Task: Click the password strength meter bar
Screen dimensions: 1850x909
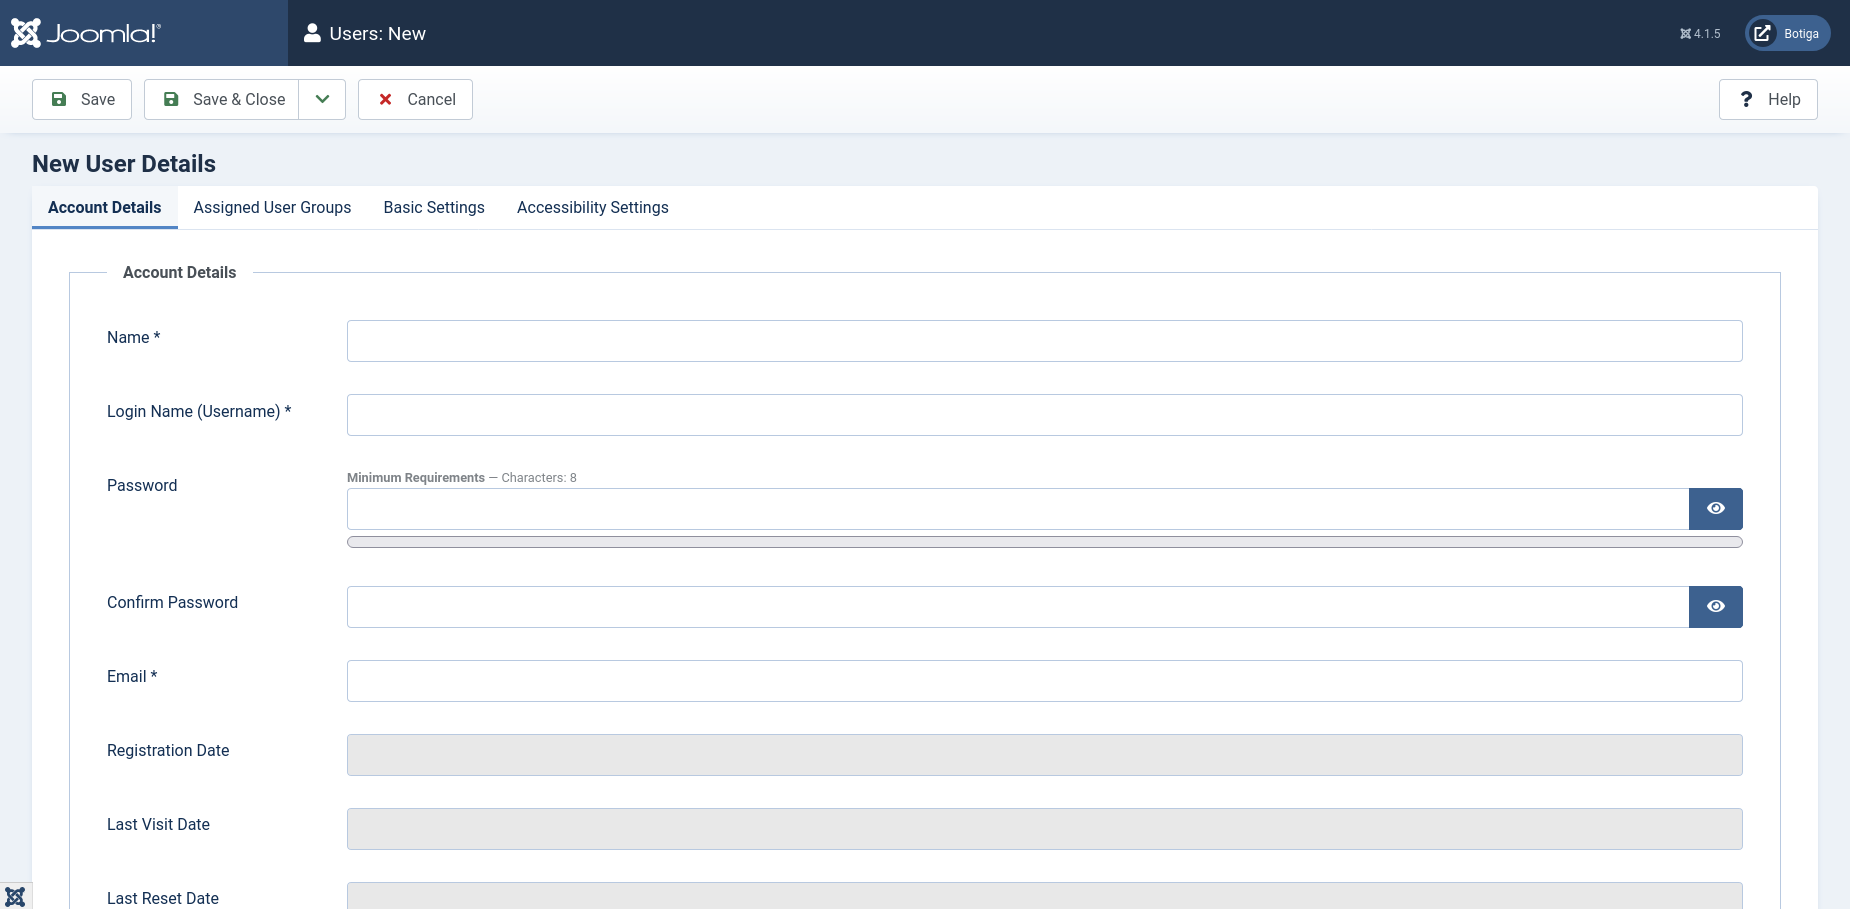Action: coord(1044,542)
